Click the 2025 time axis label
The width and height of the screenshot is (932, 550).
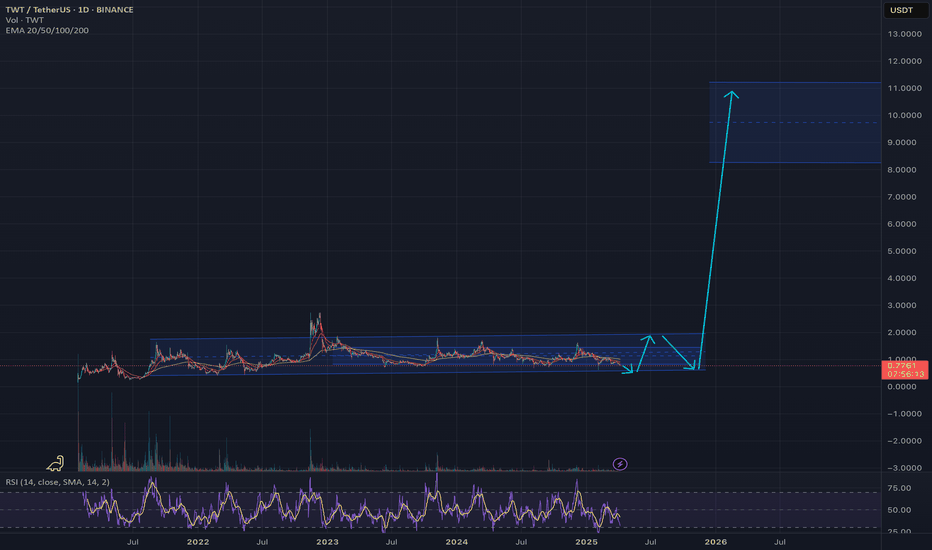(x=586, y=542)
